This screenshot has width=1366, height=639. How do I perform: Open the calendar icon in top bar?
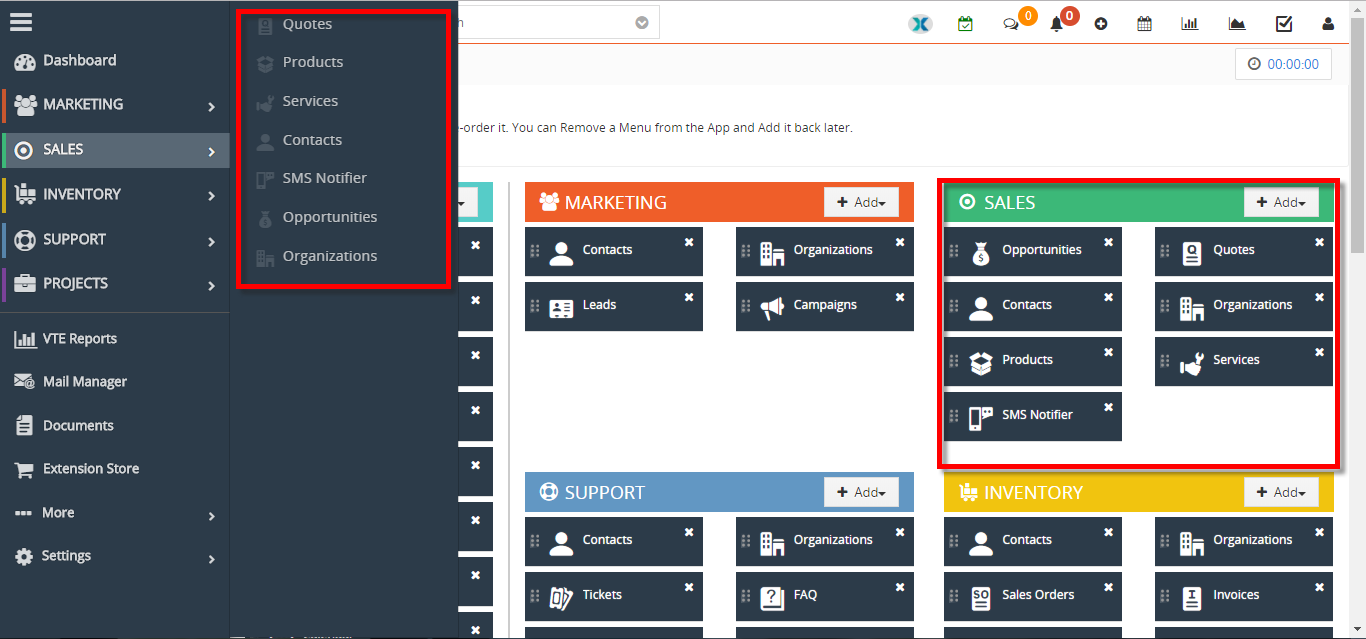pyautogui.click(x=1144, y=24)
